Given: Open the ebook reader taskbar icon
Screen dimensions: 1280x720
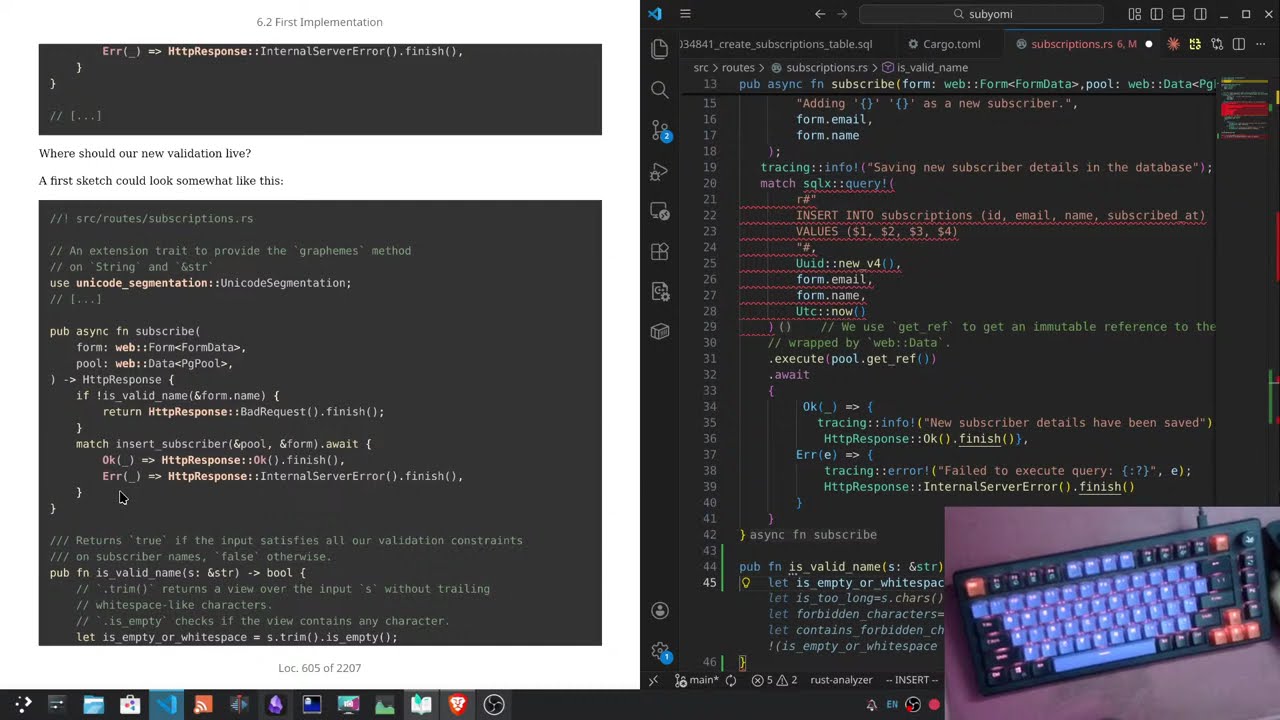Looking at the screenshot, I should click(x=421, y=705).
